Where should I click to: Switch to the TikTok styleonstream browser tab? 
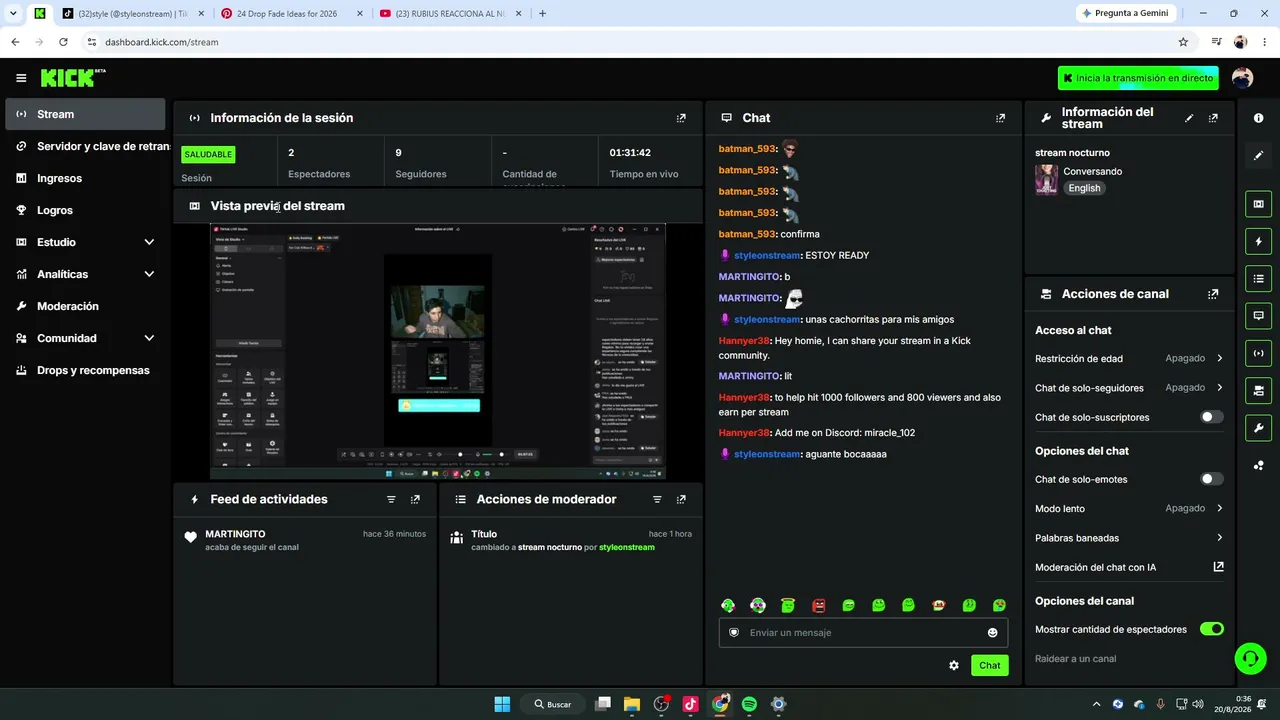click(x=131, y=14)
